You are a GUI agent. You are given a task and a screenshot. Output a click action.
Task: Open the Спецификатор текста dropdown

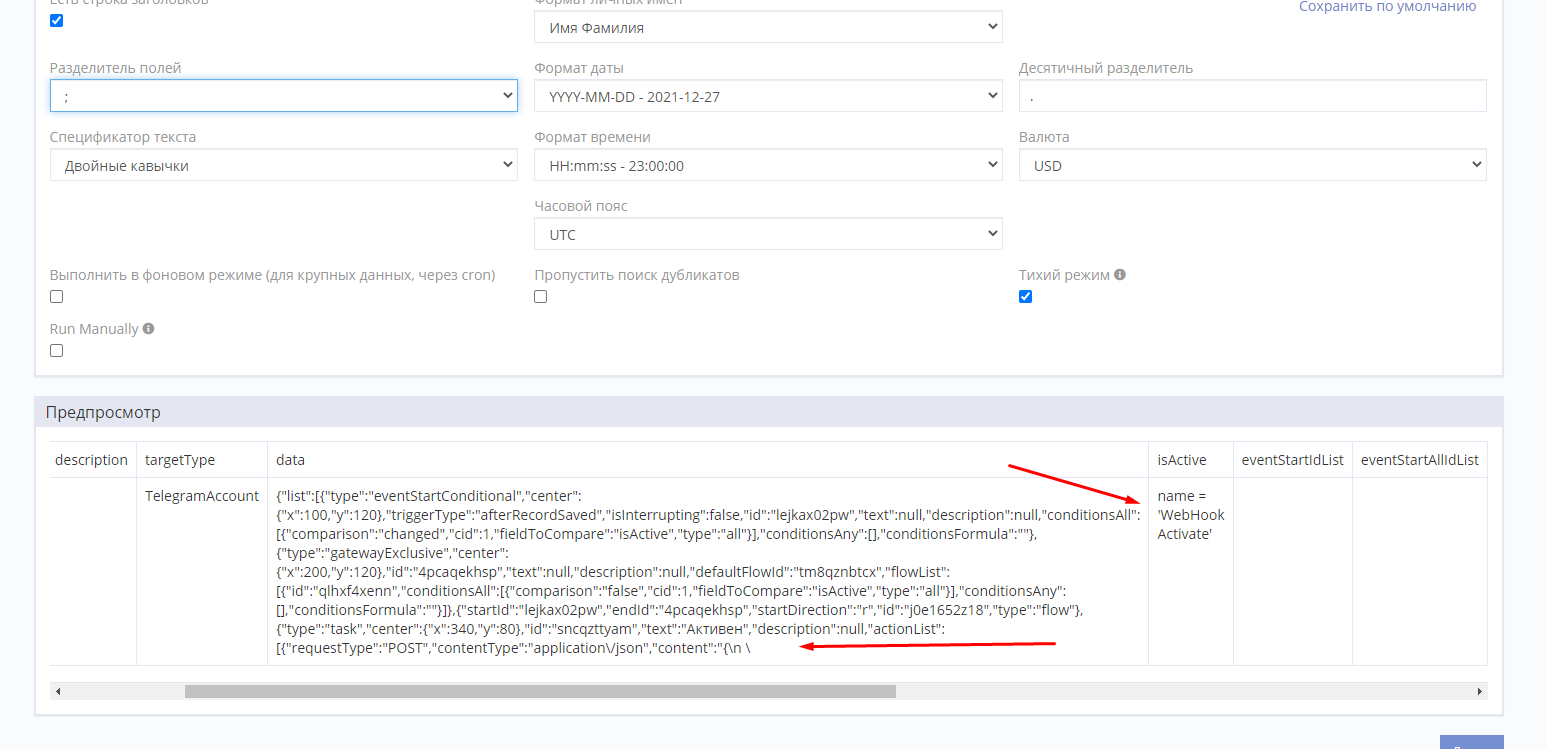(283, 165)
